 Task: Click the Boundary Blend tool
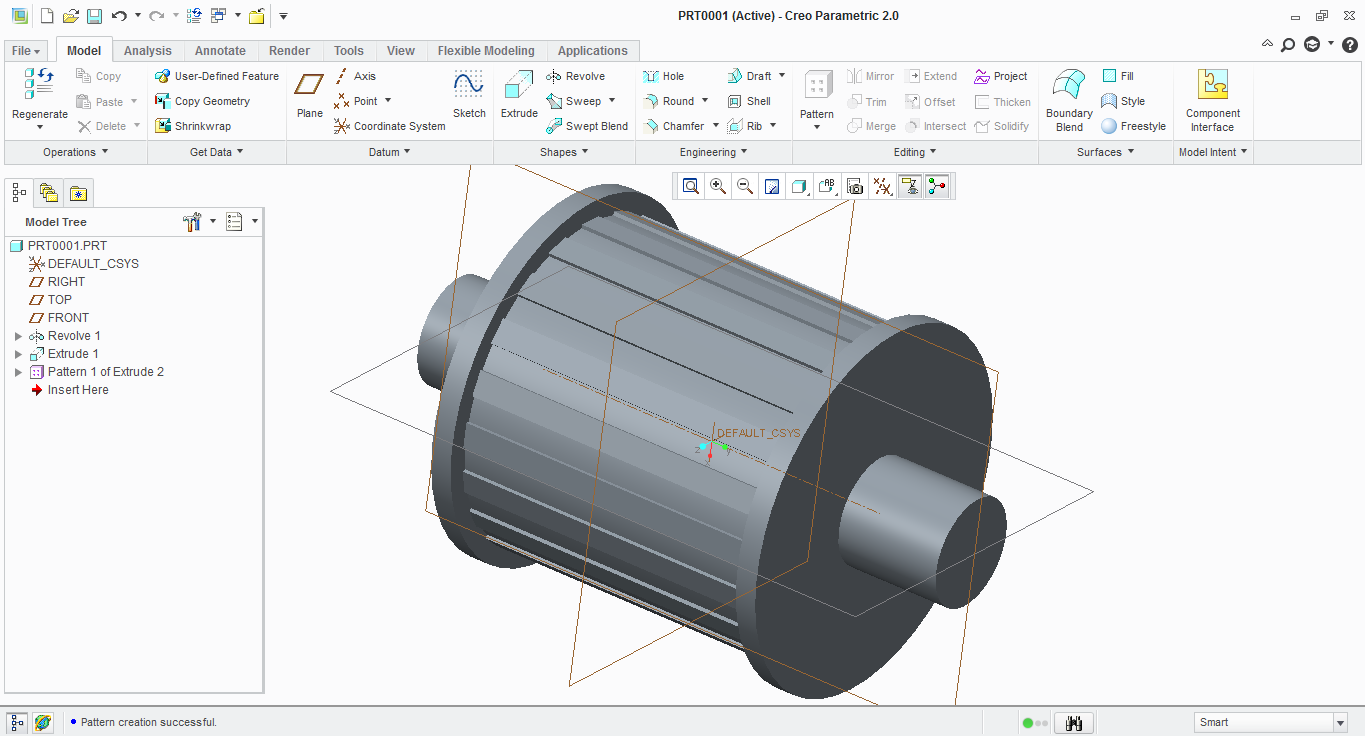(1069, 100)
